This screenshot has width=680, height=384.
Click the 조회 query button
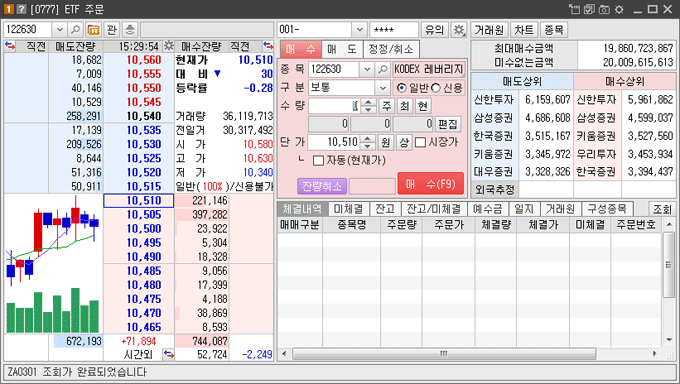coord(662,209)
